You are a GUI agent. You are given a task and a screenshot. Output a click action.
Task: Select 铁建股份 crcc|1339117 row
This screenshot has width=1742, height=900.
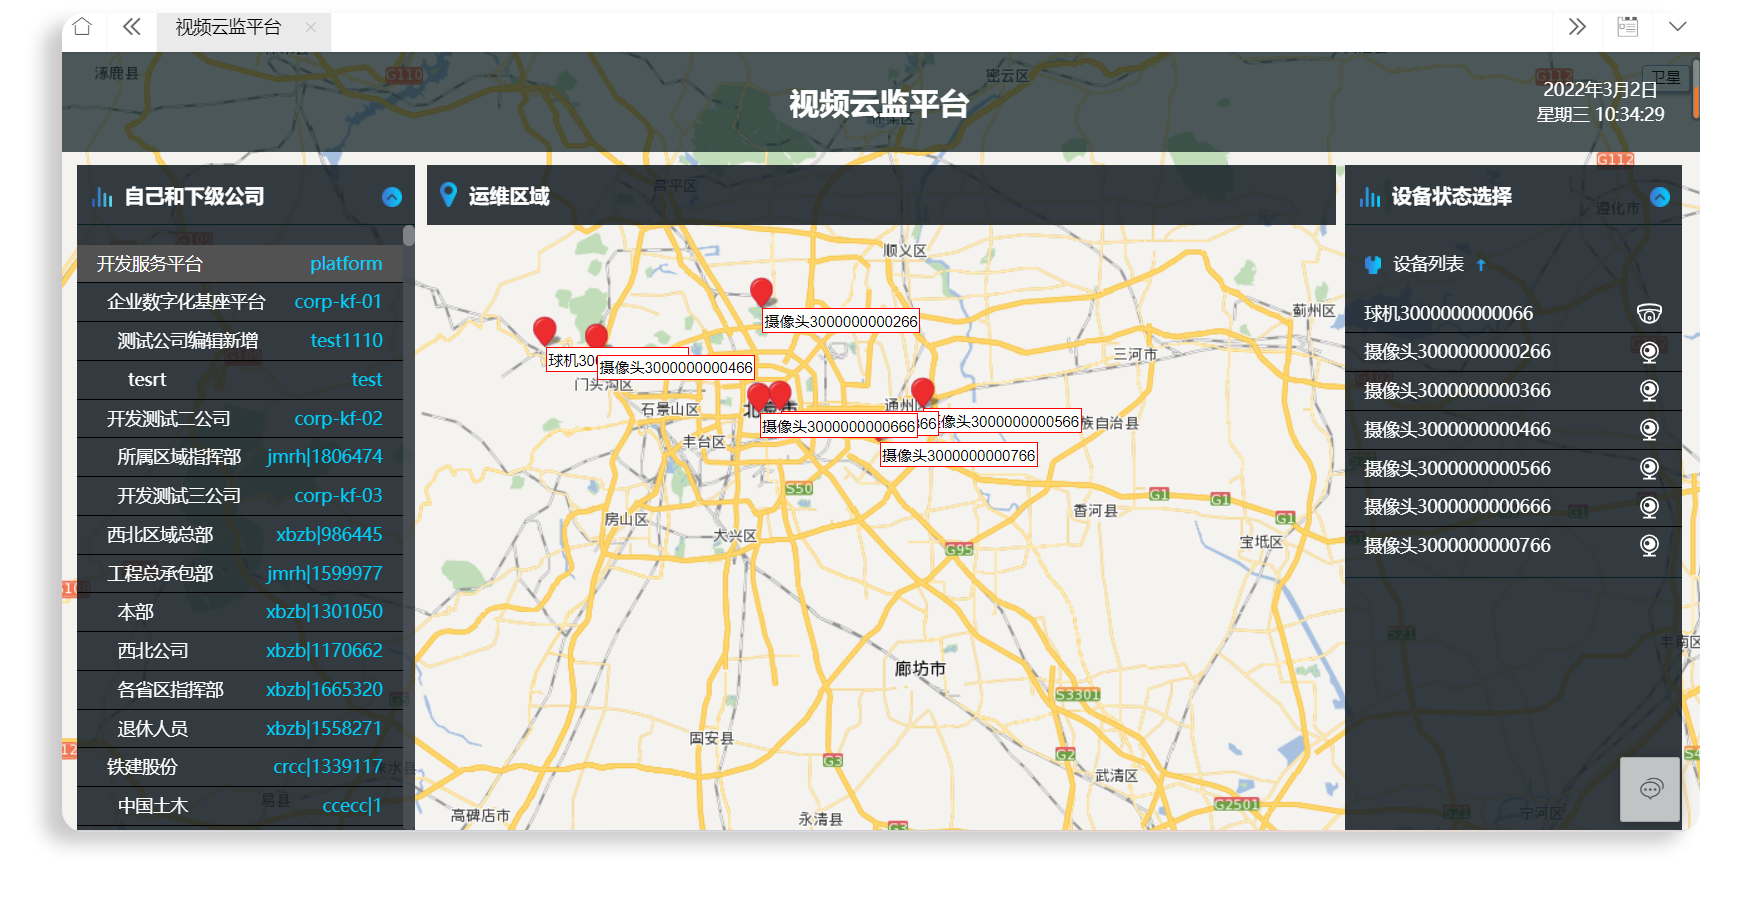tap(240, 767)
